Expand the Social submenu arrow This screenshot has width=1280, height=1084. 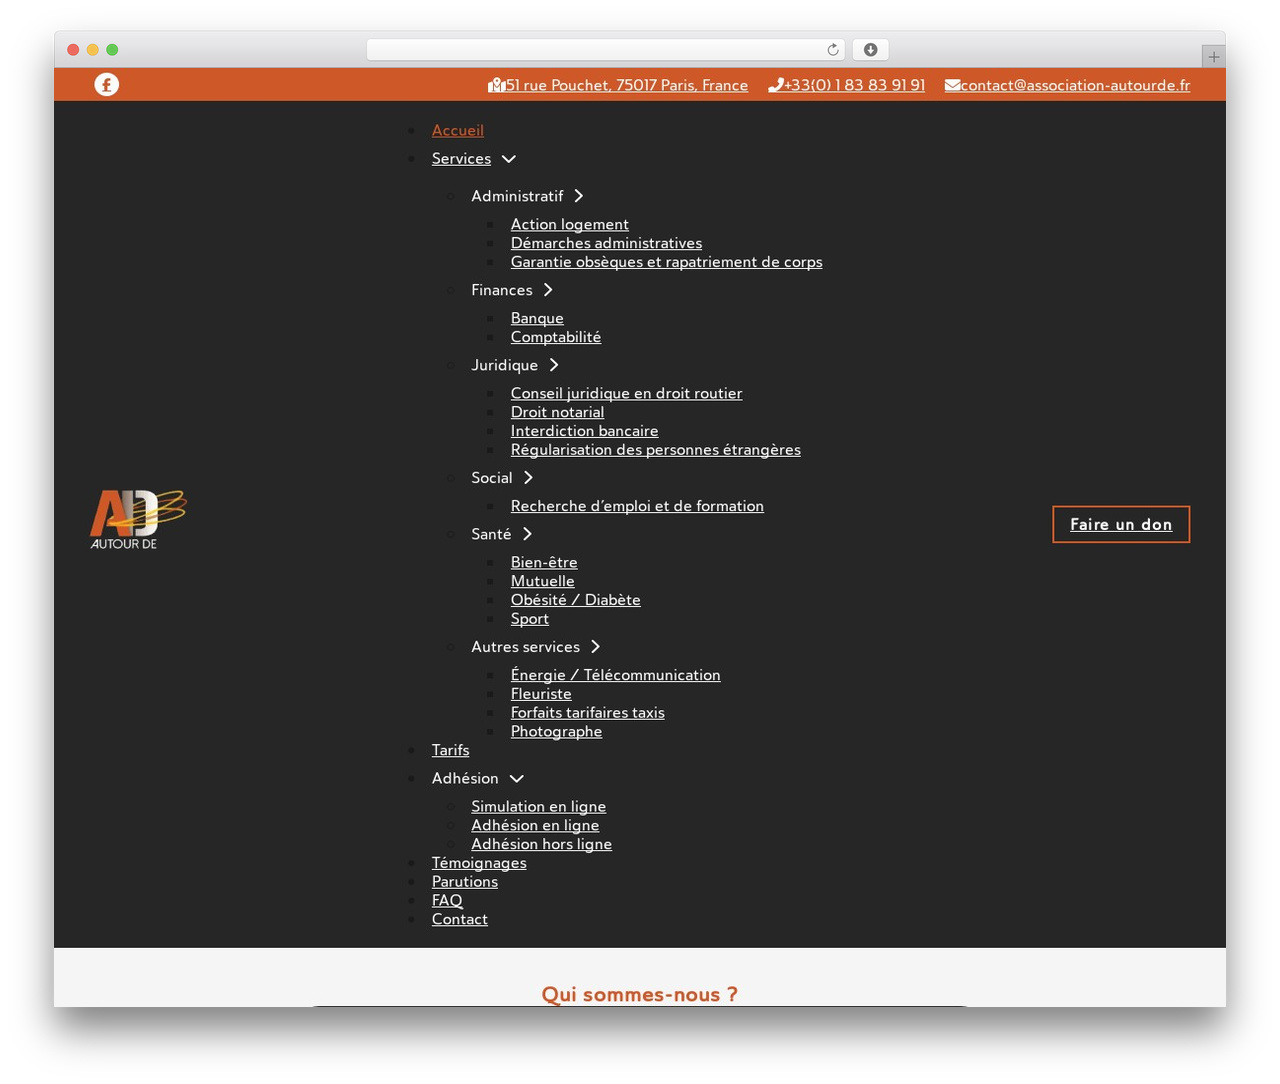528,478
